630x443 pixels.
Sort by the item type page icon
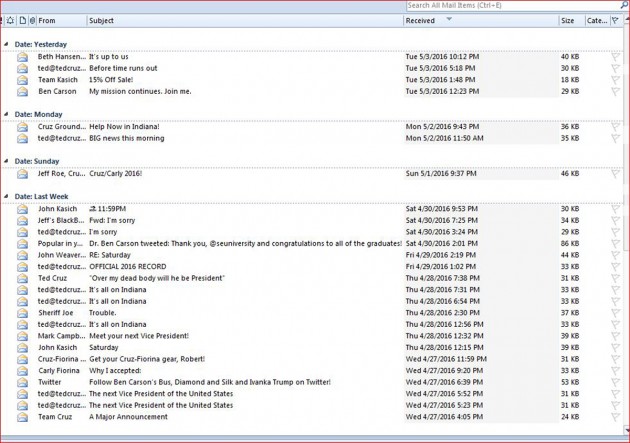(x=22, y=20)
